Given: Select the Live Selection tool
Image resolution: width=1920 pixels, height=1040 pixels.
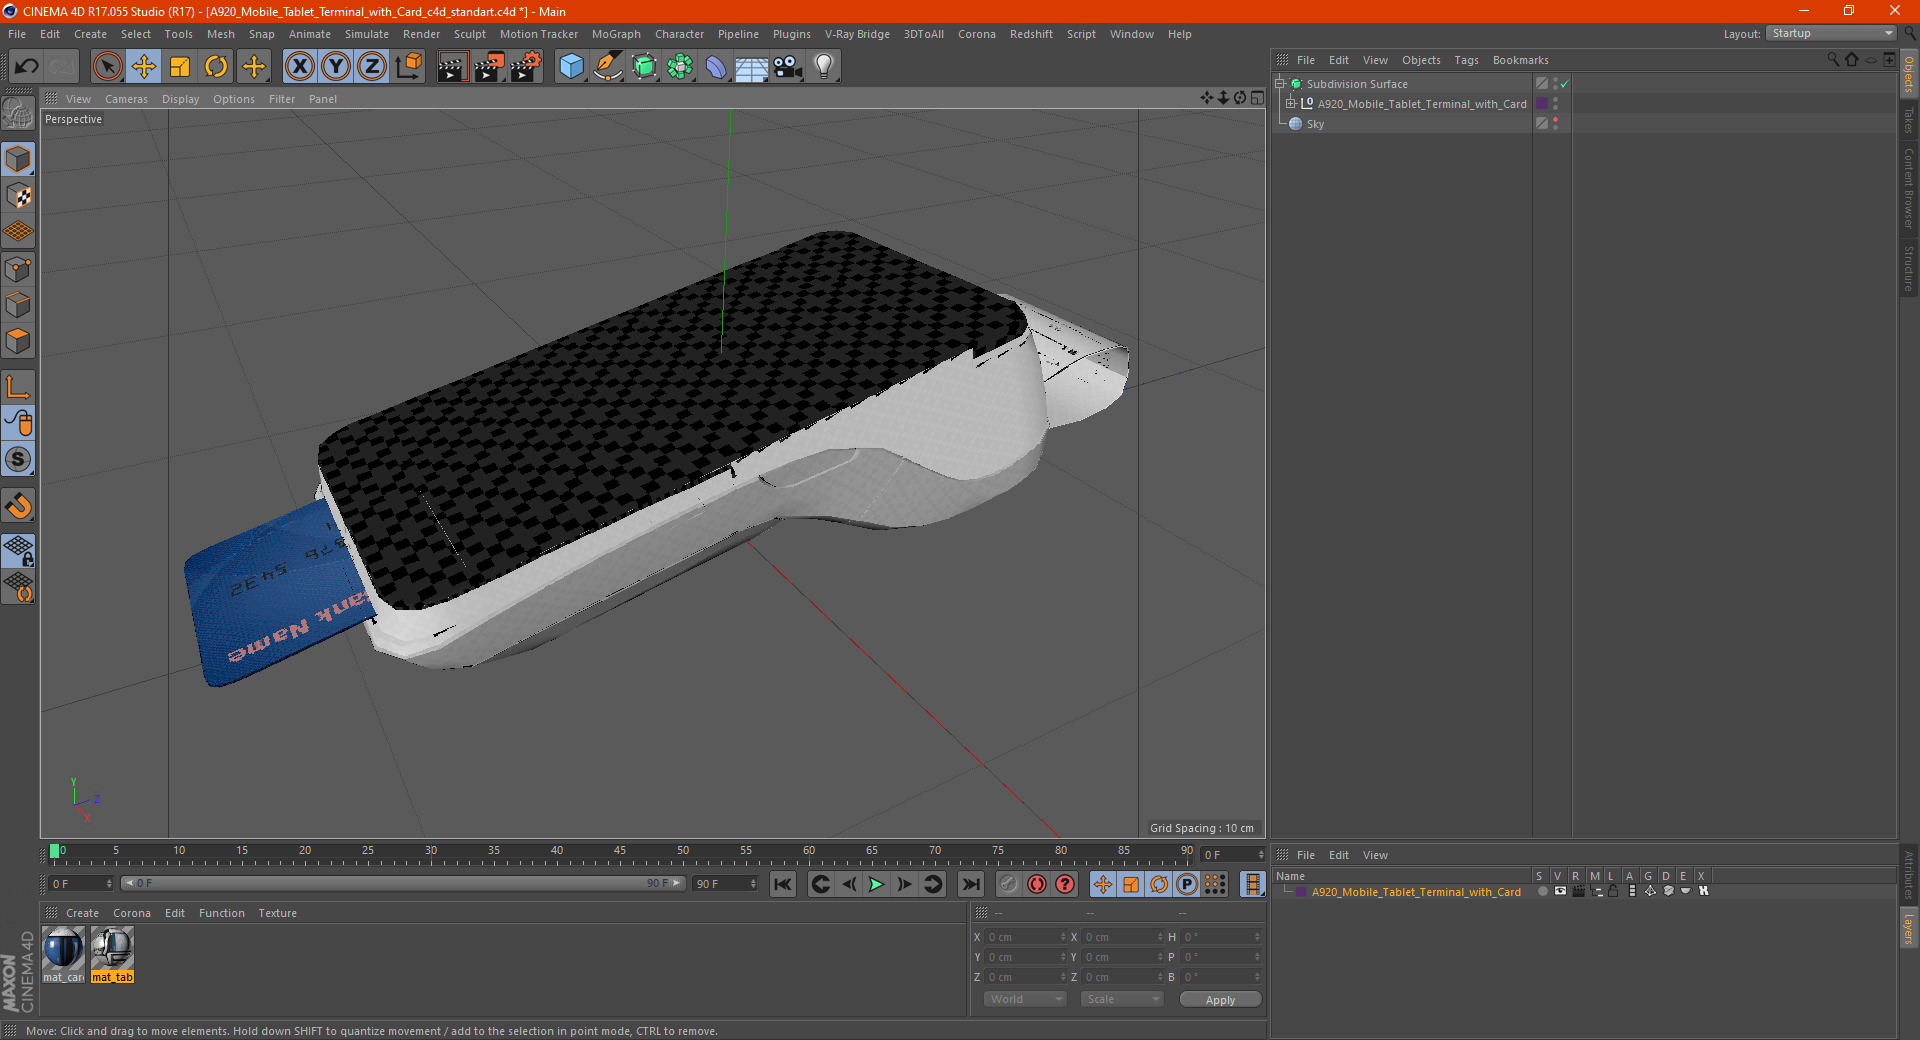Looking at the screenshot, I should pos(107,67).
